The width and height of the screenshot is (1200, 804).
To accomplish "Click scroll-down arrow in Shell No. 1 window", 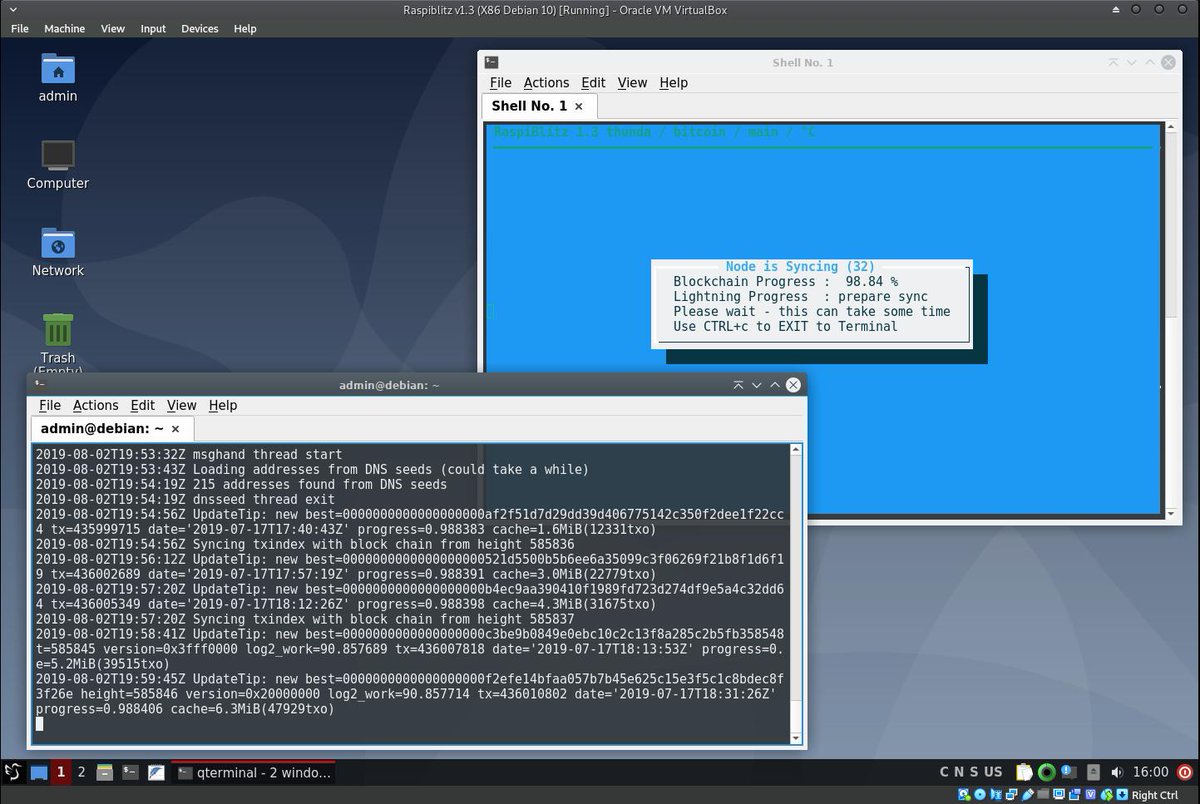I will click(1172, 514).
